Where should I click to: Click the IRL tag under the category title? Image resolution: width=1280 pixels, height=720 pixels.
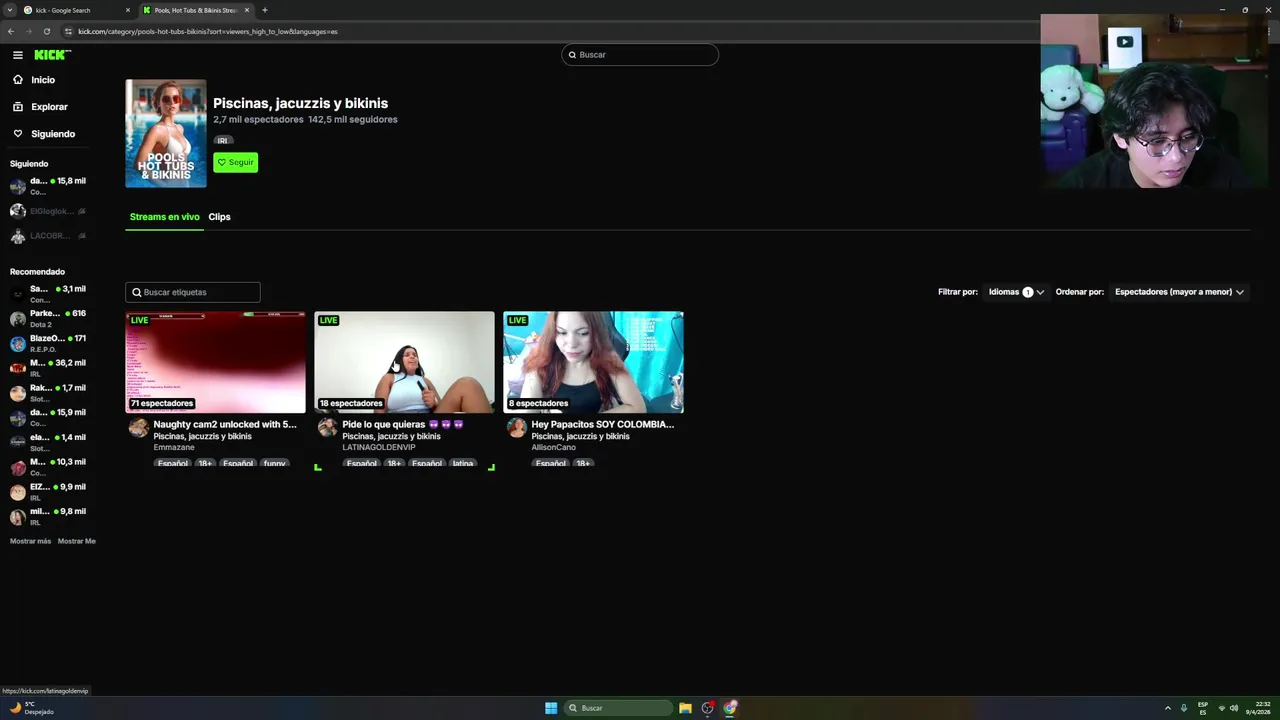click(223, 141)
